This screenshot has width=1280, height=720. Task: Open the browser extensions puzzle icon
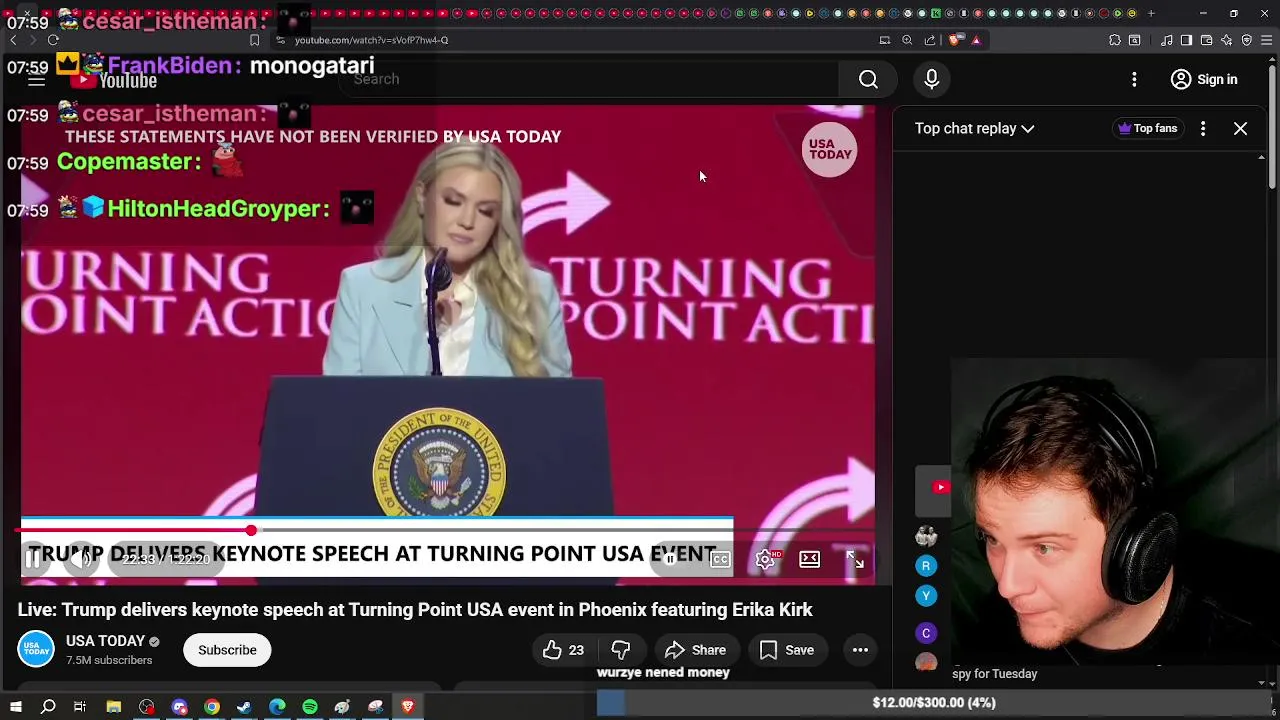click(1115, 40)
